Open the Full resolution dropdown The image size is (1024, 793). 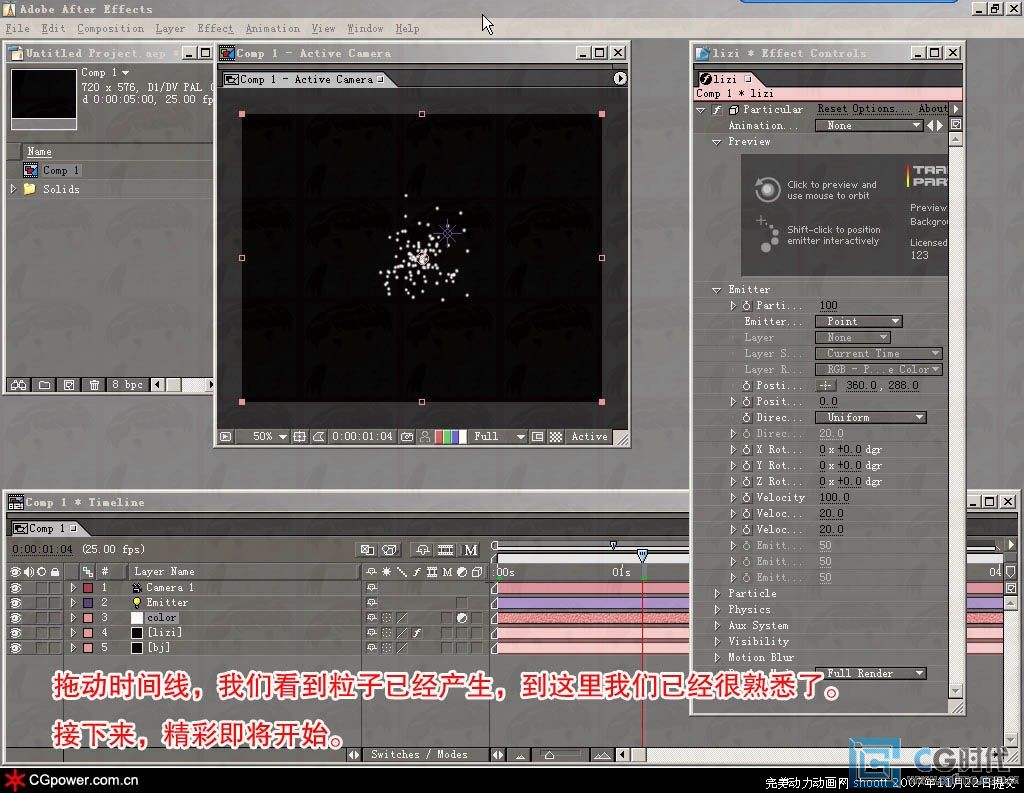pos(500,436)
